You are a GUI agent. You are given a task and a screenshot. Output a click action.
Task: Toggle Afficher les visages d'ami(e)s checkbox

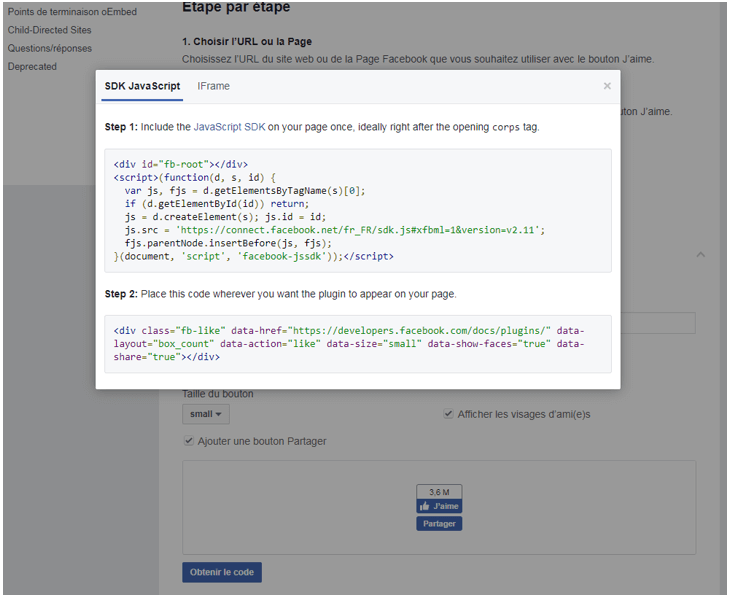pos(448,414)
